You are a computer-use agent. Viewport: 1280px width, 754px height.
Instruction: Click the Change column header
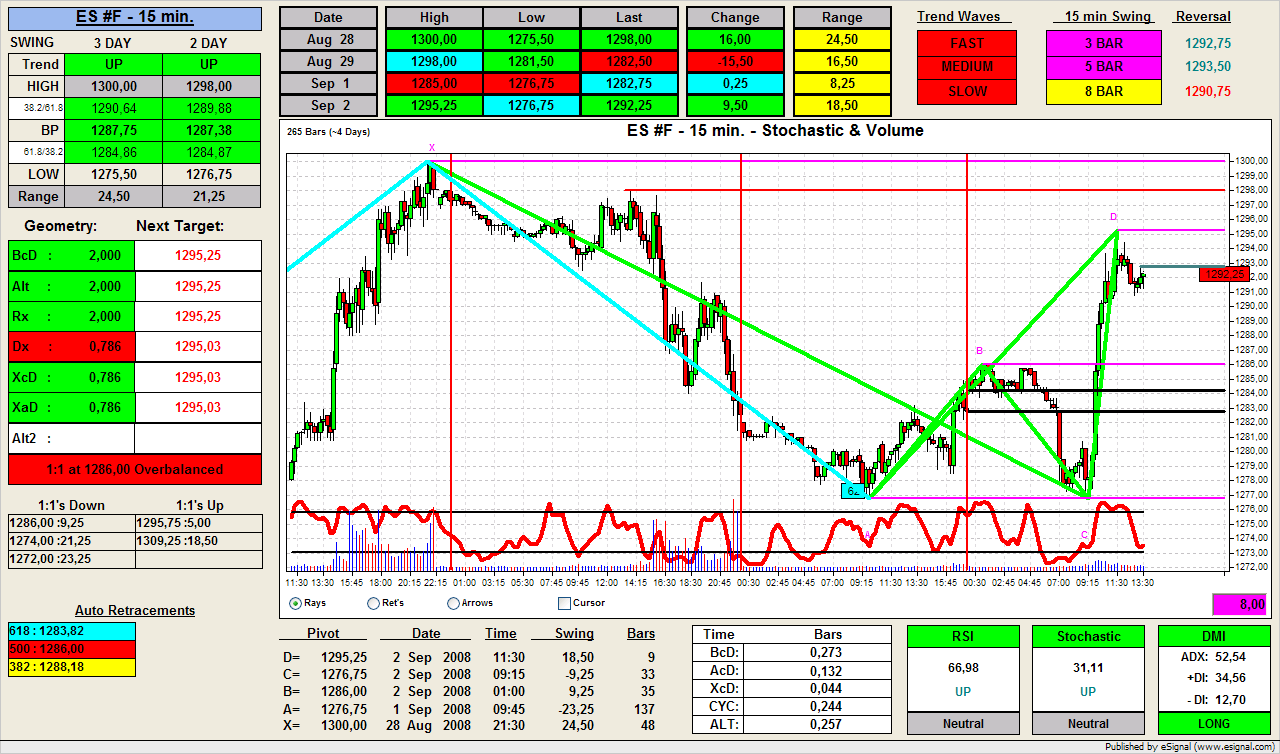(735, 17)
